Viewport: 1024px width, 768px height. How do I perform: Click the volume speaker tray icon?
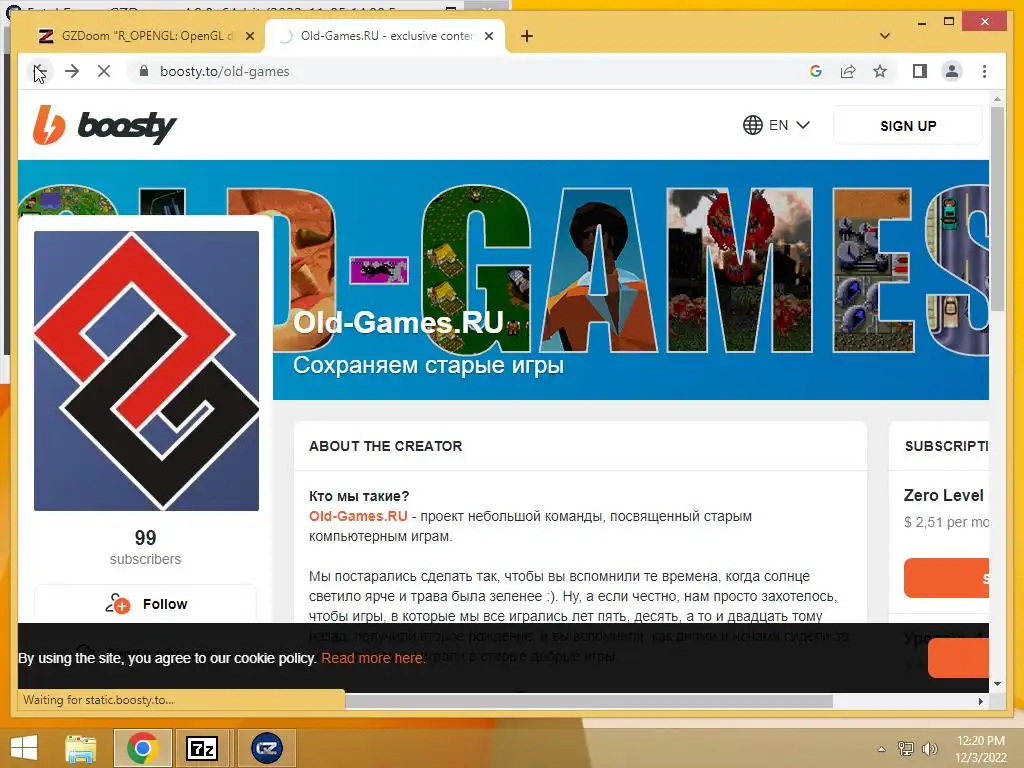click(929, 749)
